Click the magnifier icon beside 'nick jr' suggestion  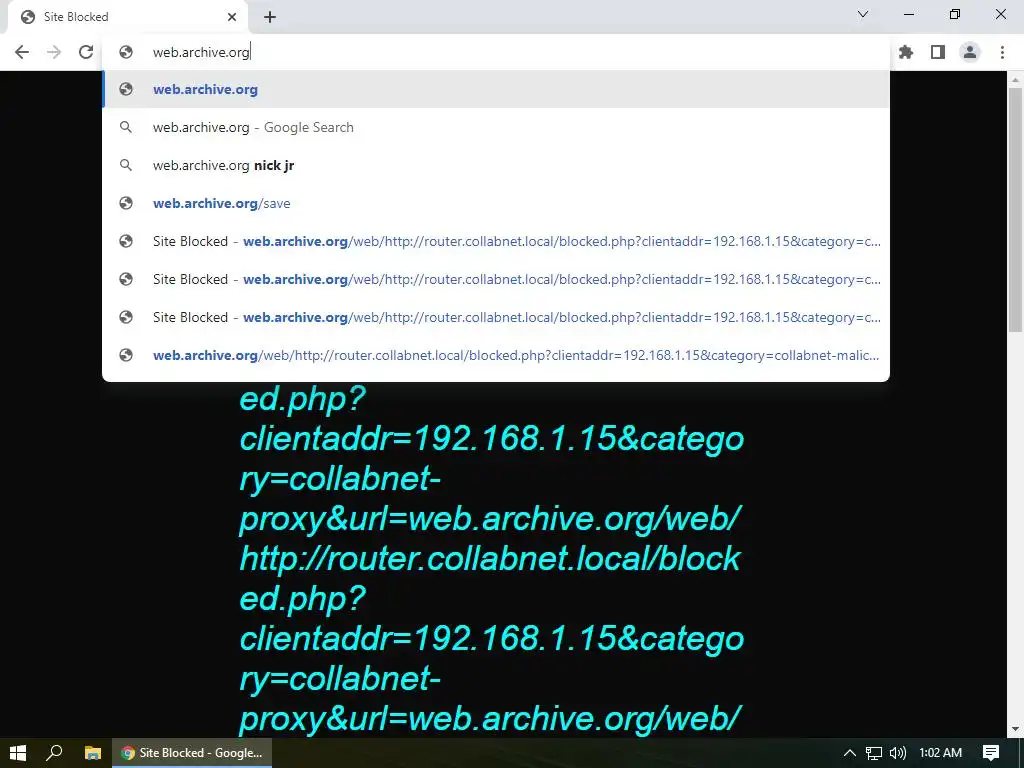[126, 165]
